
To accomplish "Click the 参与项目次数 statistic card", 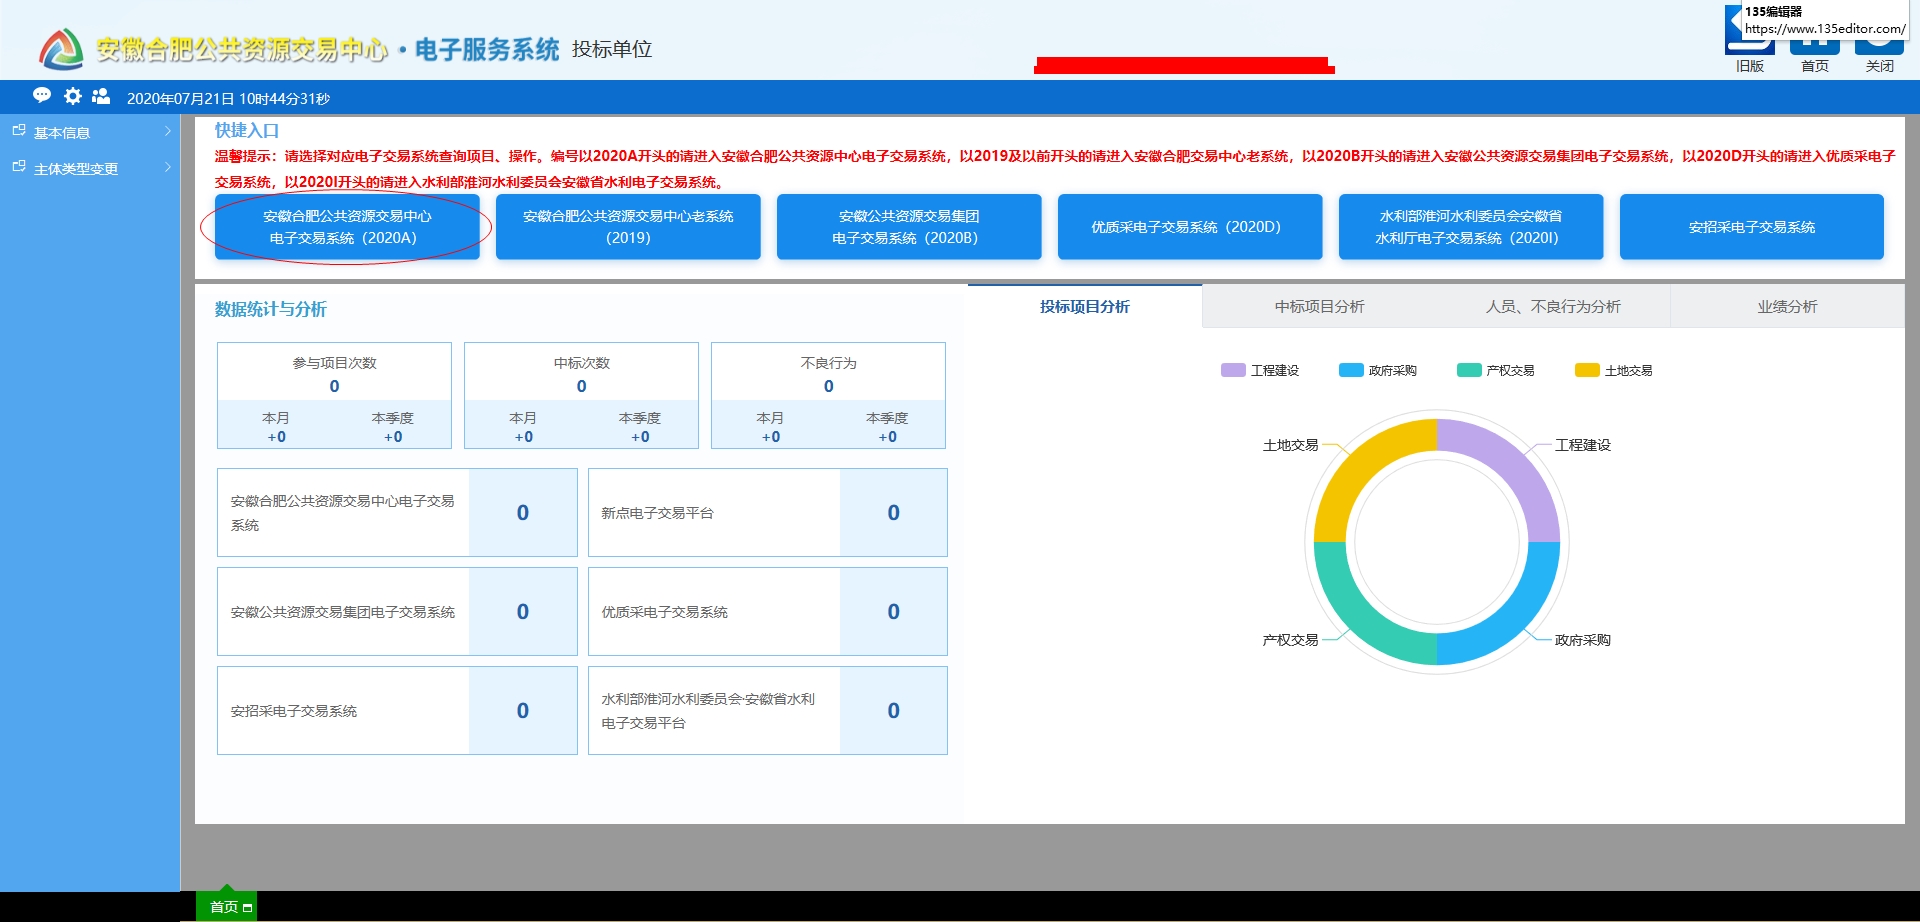I will [x=334, y=396].
